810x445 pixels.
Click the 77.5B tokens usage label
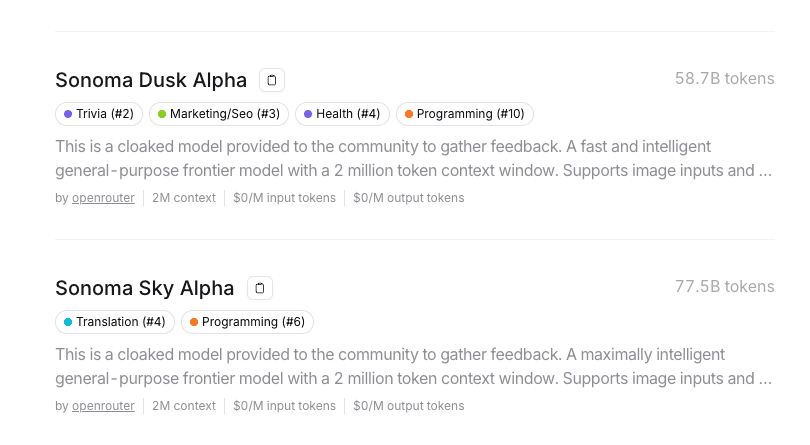[724, 286]
